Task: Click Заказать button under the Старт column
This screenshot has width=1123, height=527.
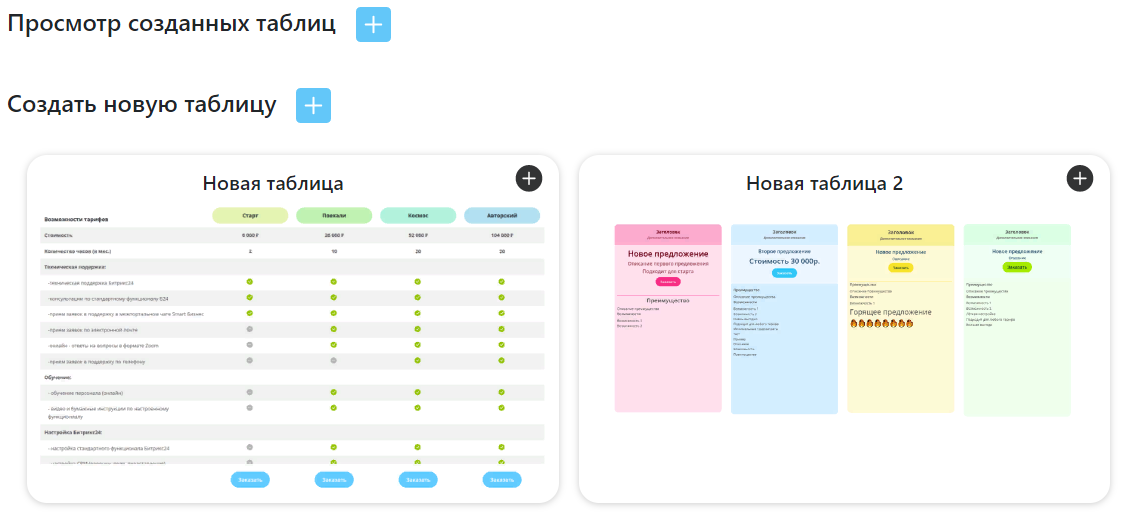Action: (x=250, y=480)
